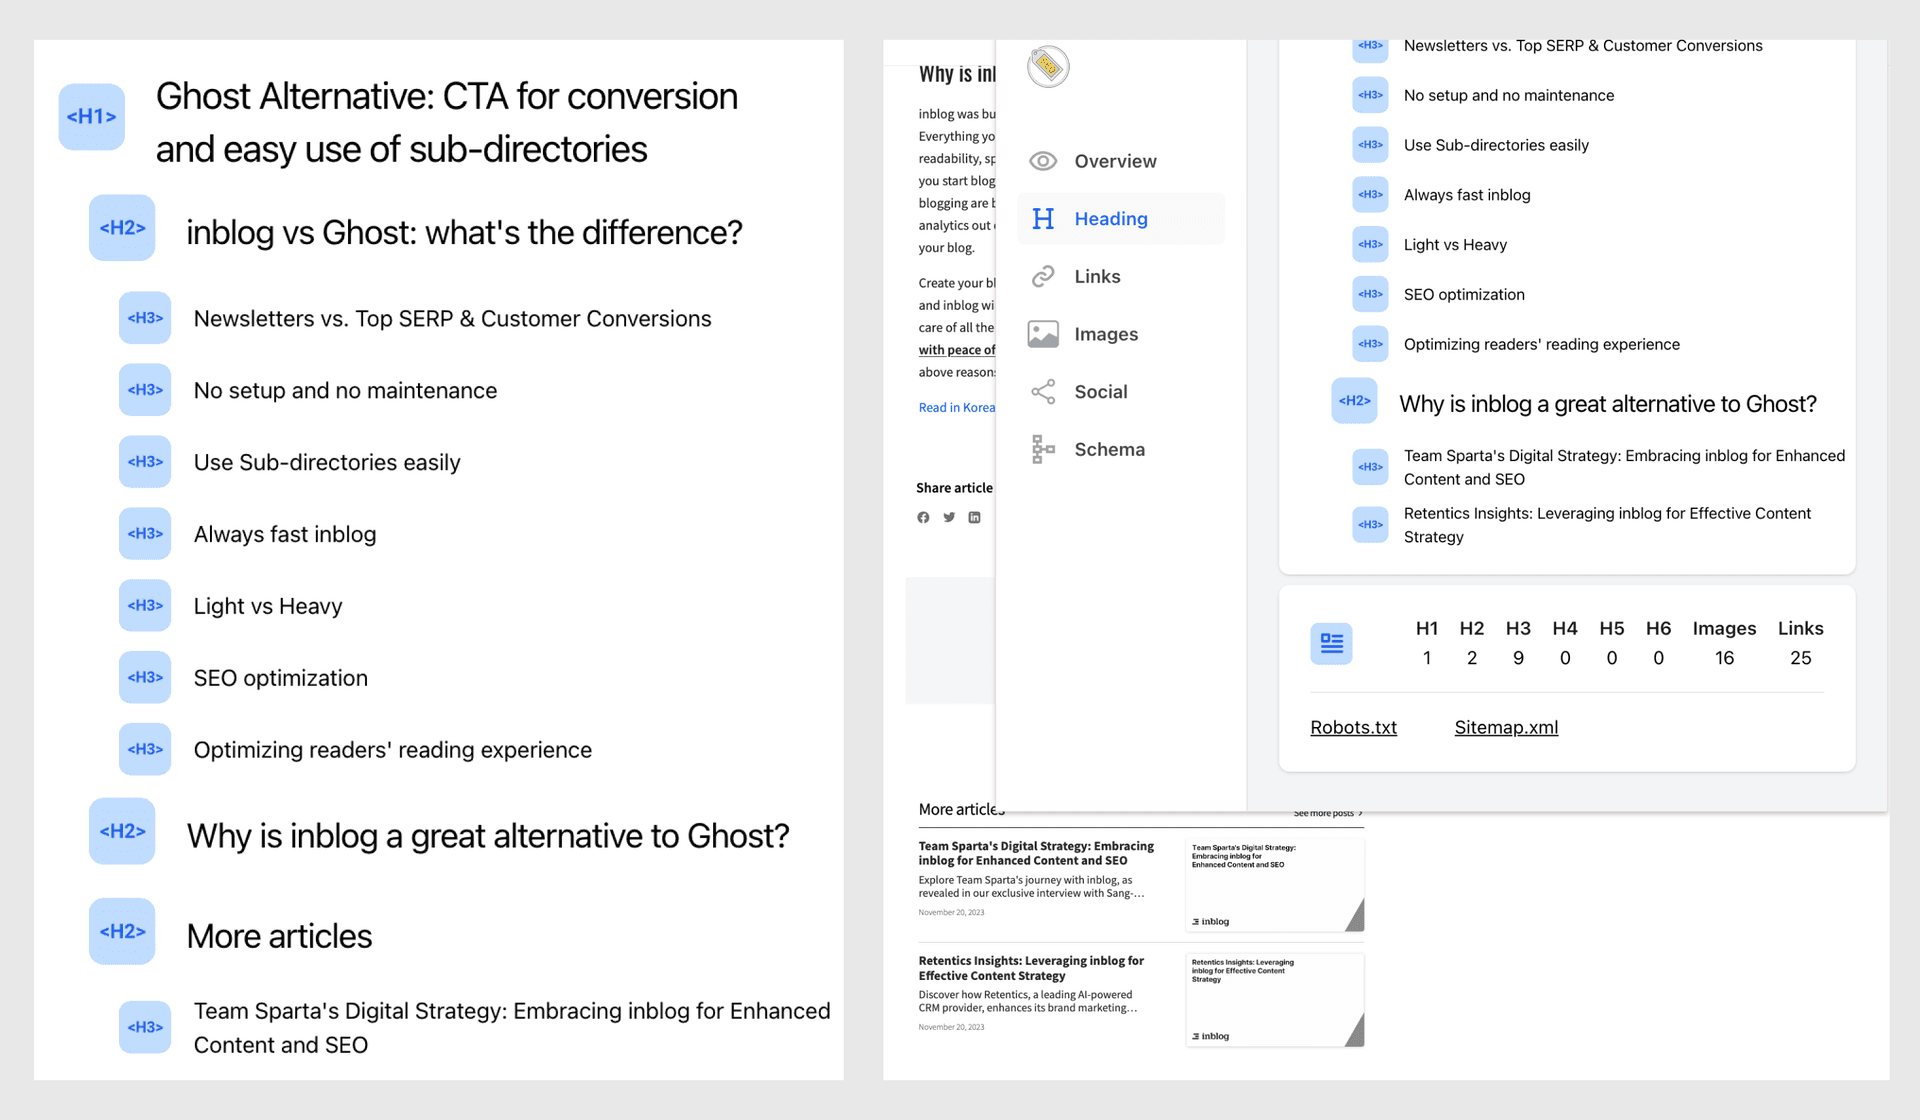Click extension panel H3 badge for "Retentics Insights"
This screenshot has width=1920, height=1120.
1370,525
